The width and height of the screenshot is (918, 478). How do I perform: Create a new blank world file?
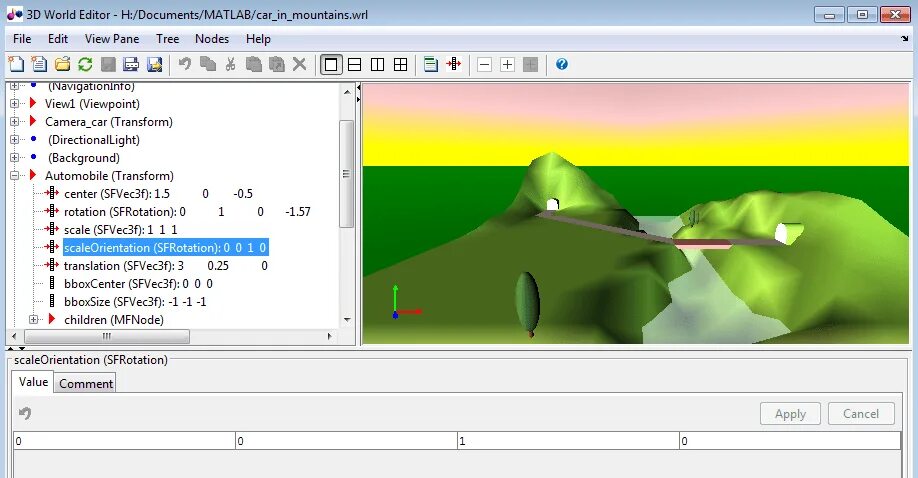pos(16,64)
